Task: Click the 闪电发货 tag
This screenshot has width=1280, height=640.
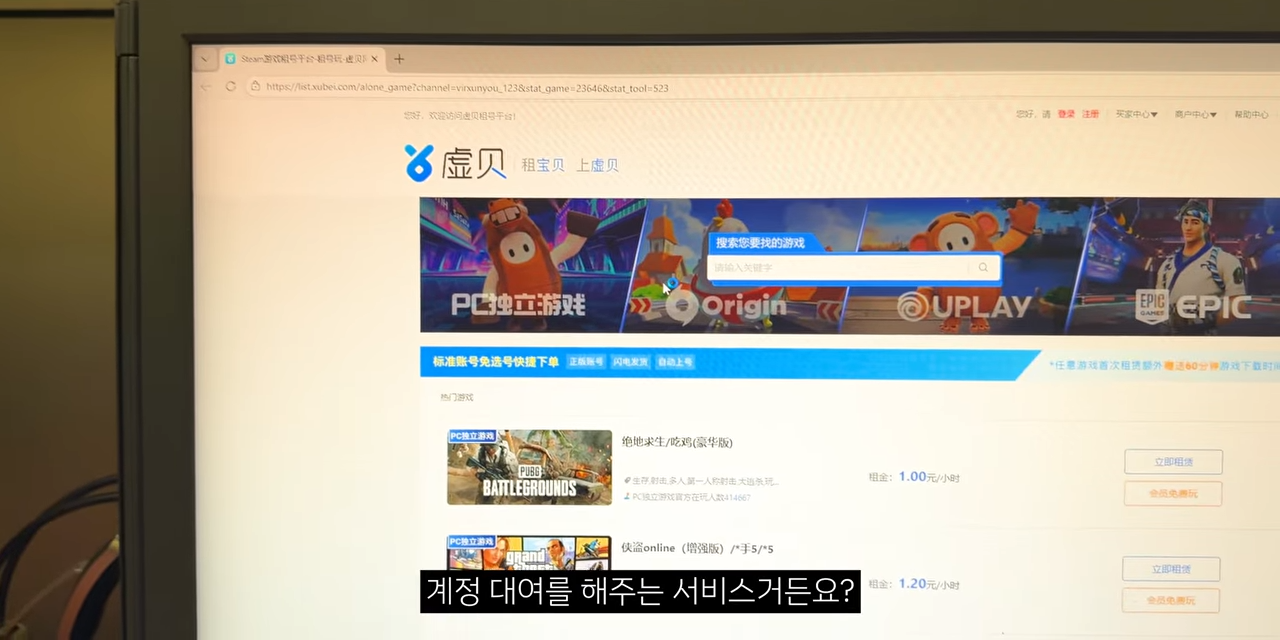Action: pyautogui.click(x=630, y=361)
